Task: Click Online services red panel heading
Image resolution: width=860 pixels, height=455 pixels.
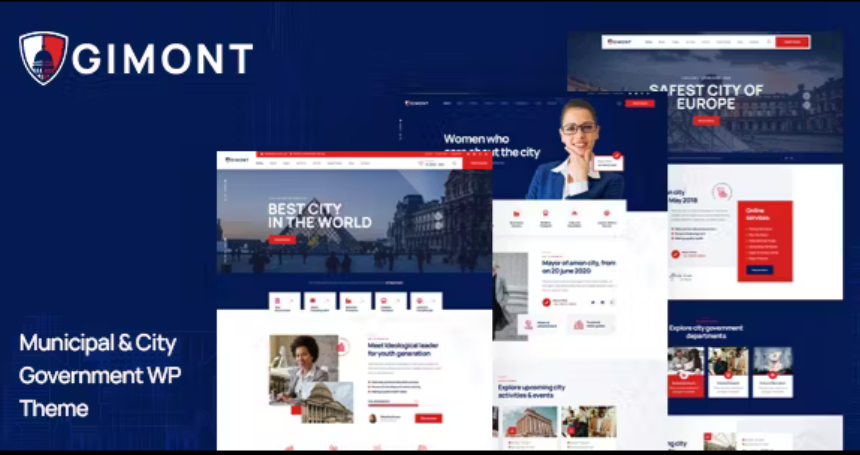Action: coord(758,214)
